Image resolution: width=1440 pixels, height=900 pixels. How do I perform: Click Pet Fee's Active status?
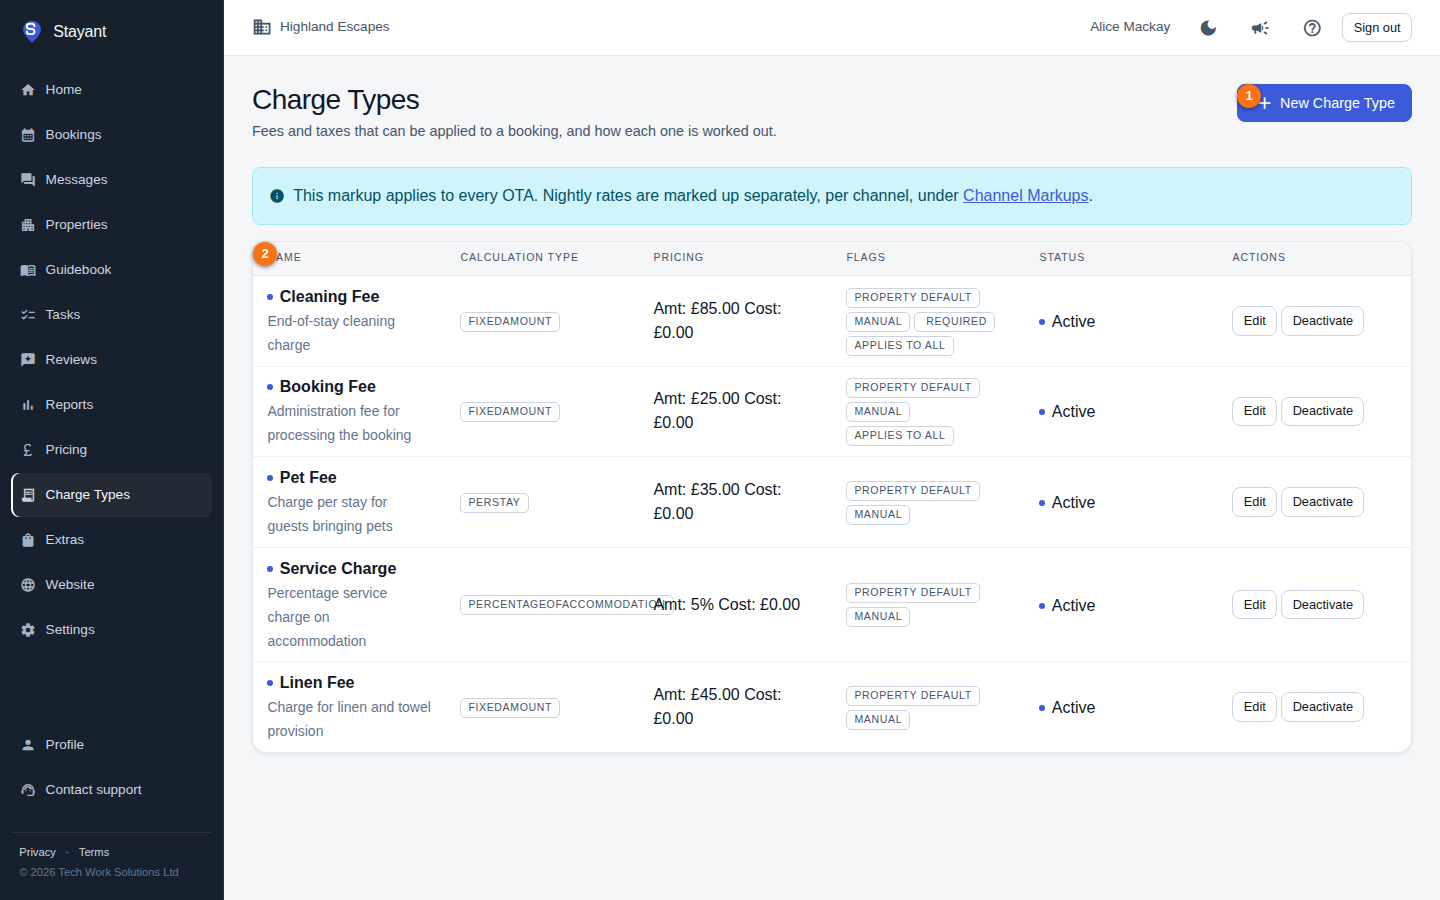tap(1067, 503)
